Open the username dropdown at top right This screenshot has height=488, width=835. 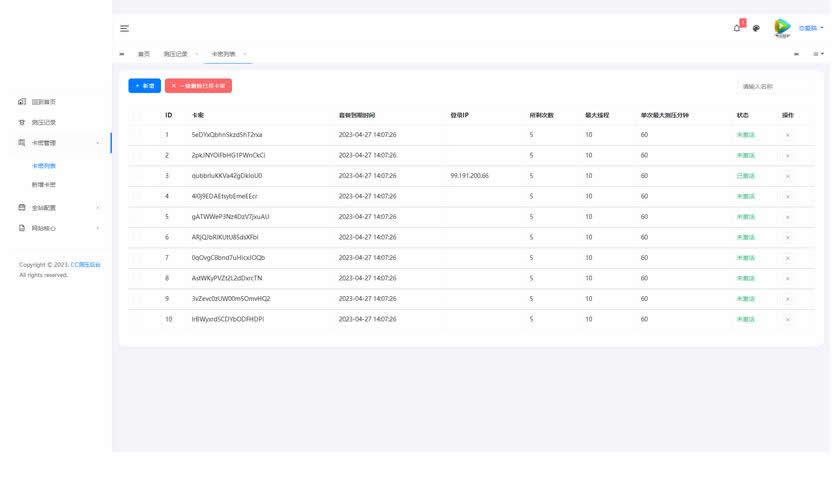[811, 28]
